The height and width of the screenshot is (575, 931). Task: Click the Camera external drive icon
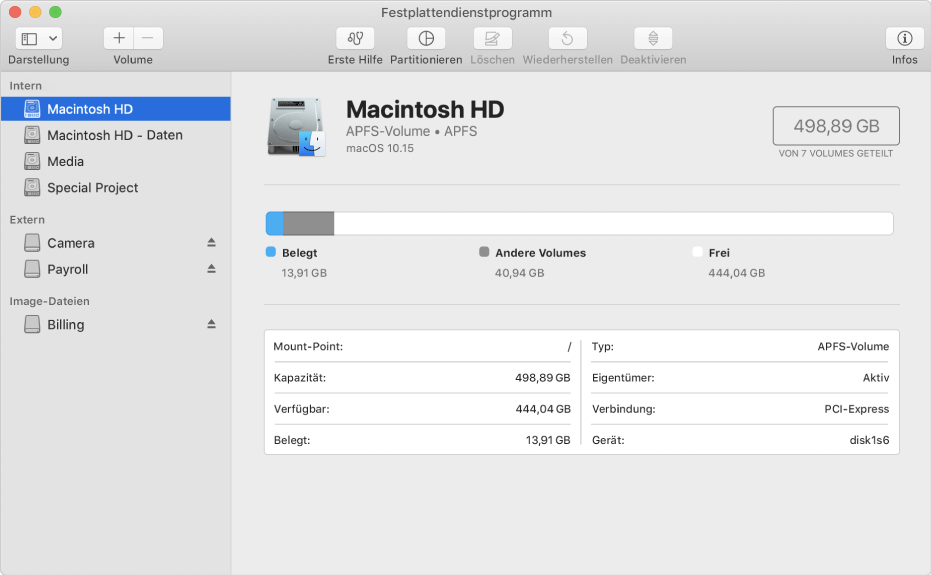[32, 242]
